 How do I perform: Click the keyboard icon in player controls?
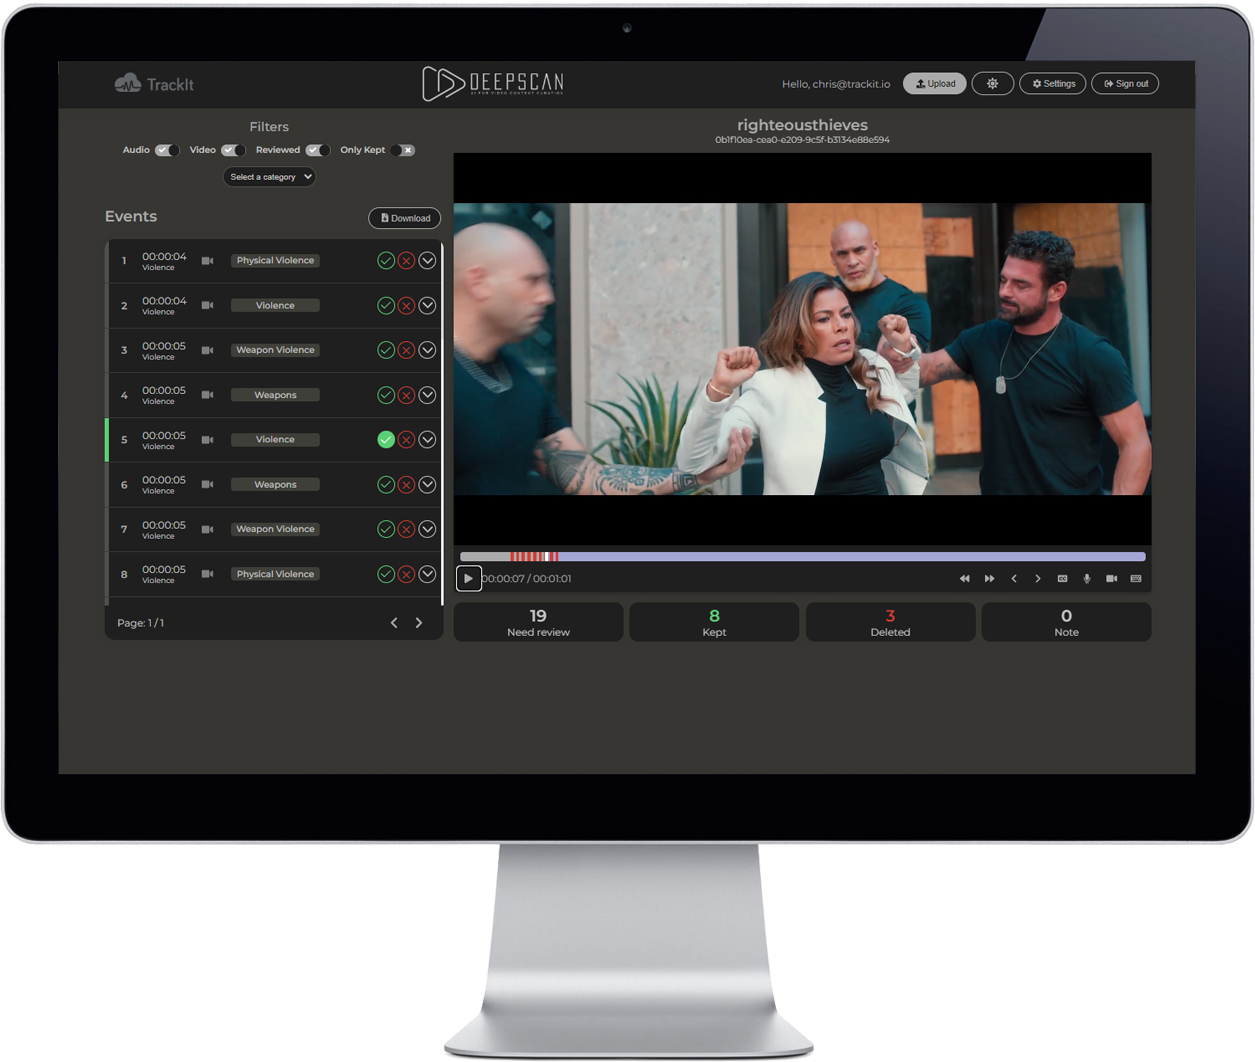click(1136, 579)
